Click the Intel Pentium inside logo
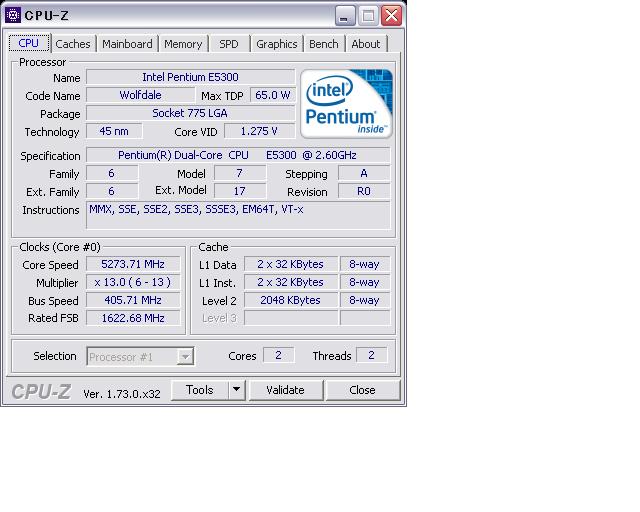640x512 pixels. [x=346, y=104]
